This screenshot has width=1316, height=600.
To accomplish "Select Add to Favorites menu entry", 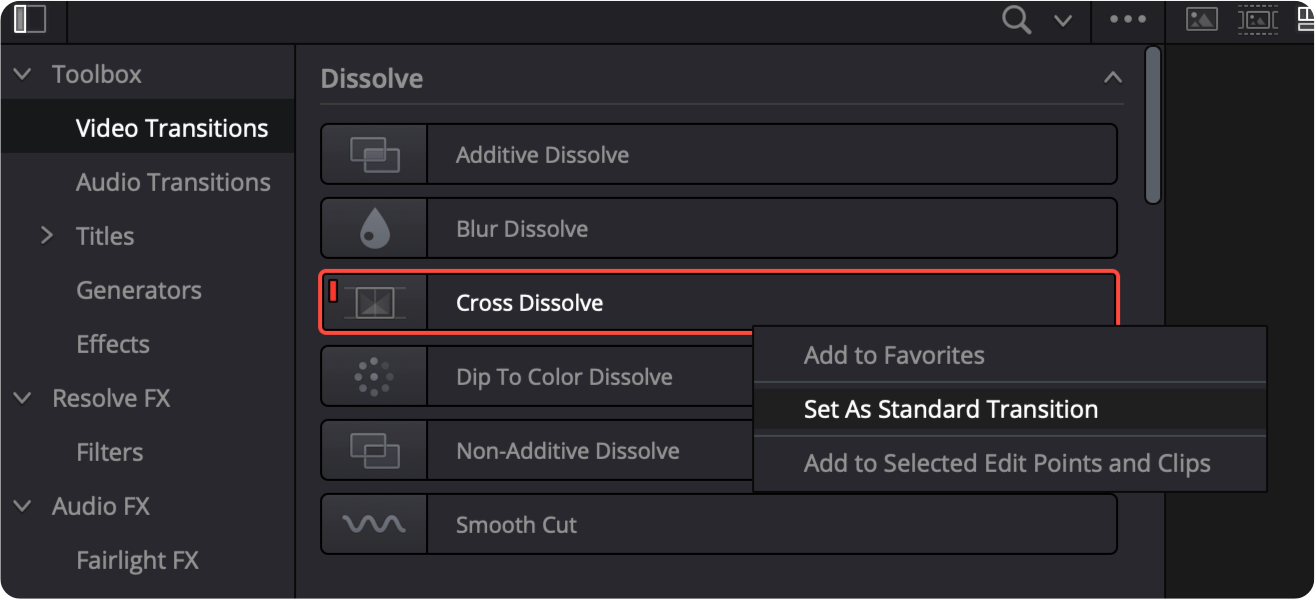I will [894, 355].
